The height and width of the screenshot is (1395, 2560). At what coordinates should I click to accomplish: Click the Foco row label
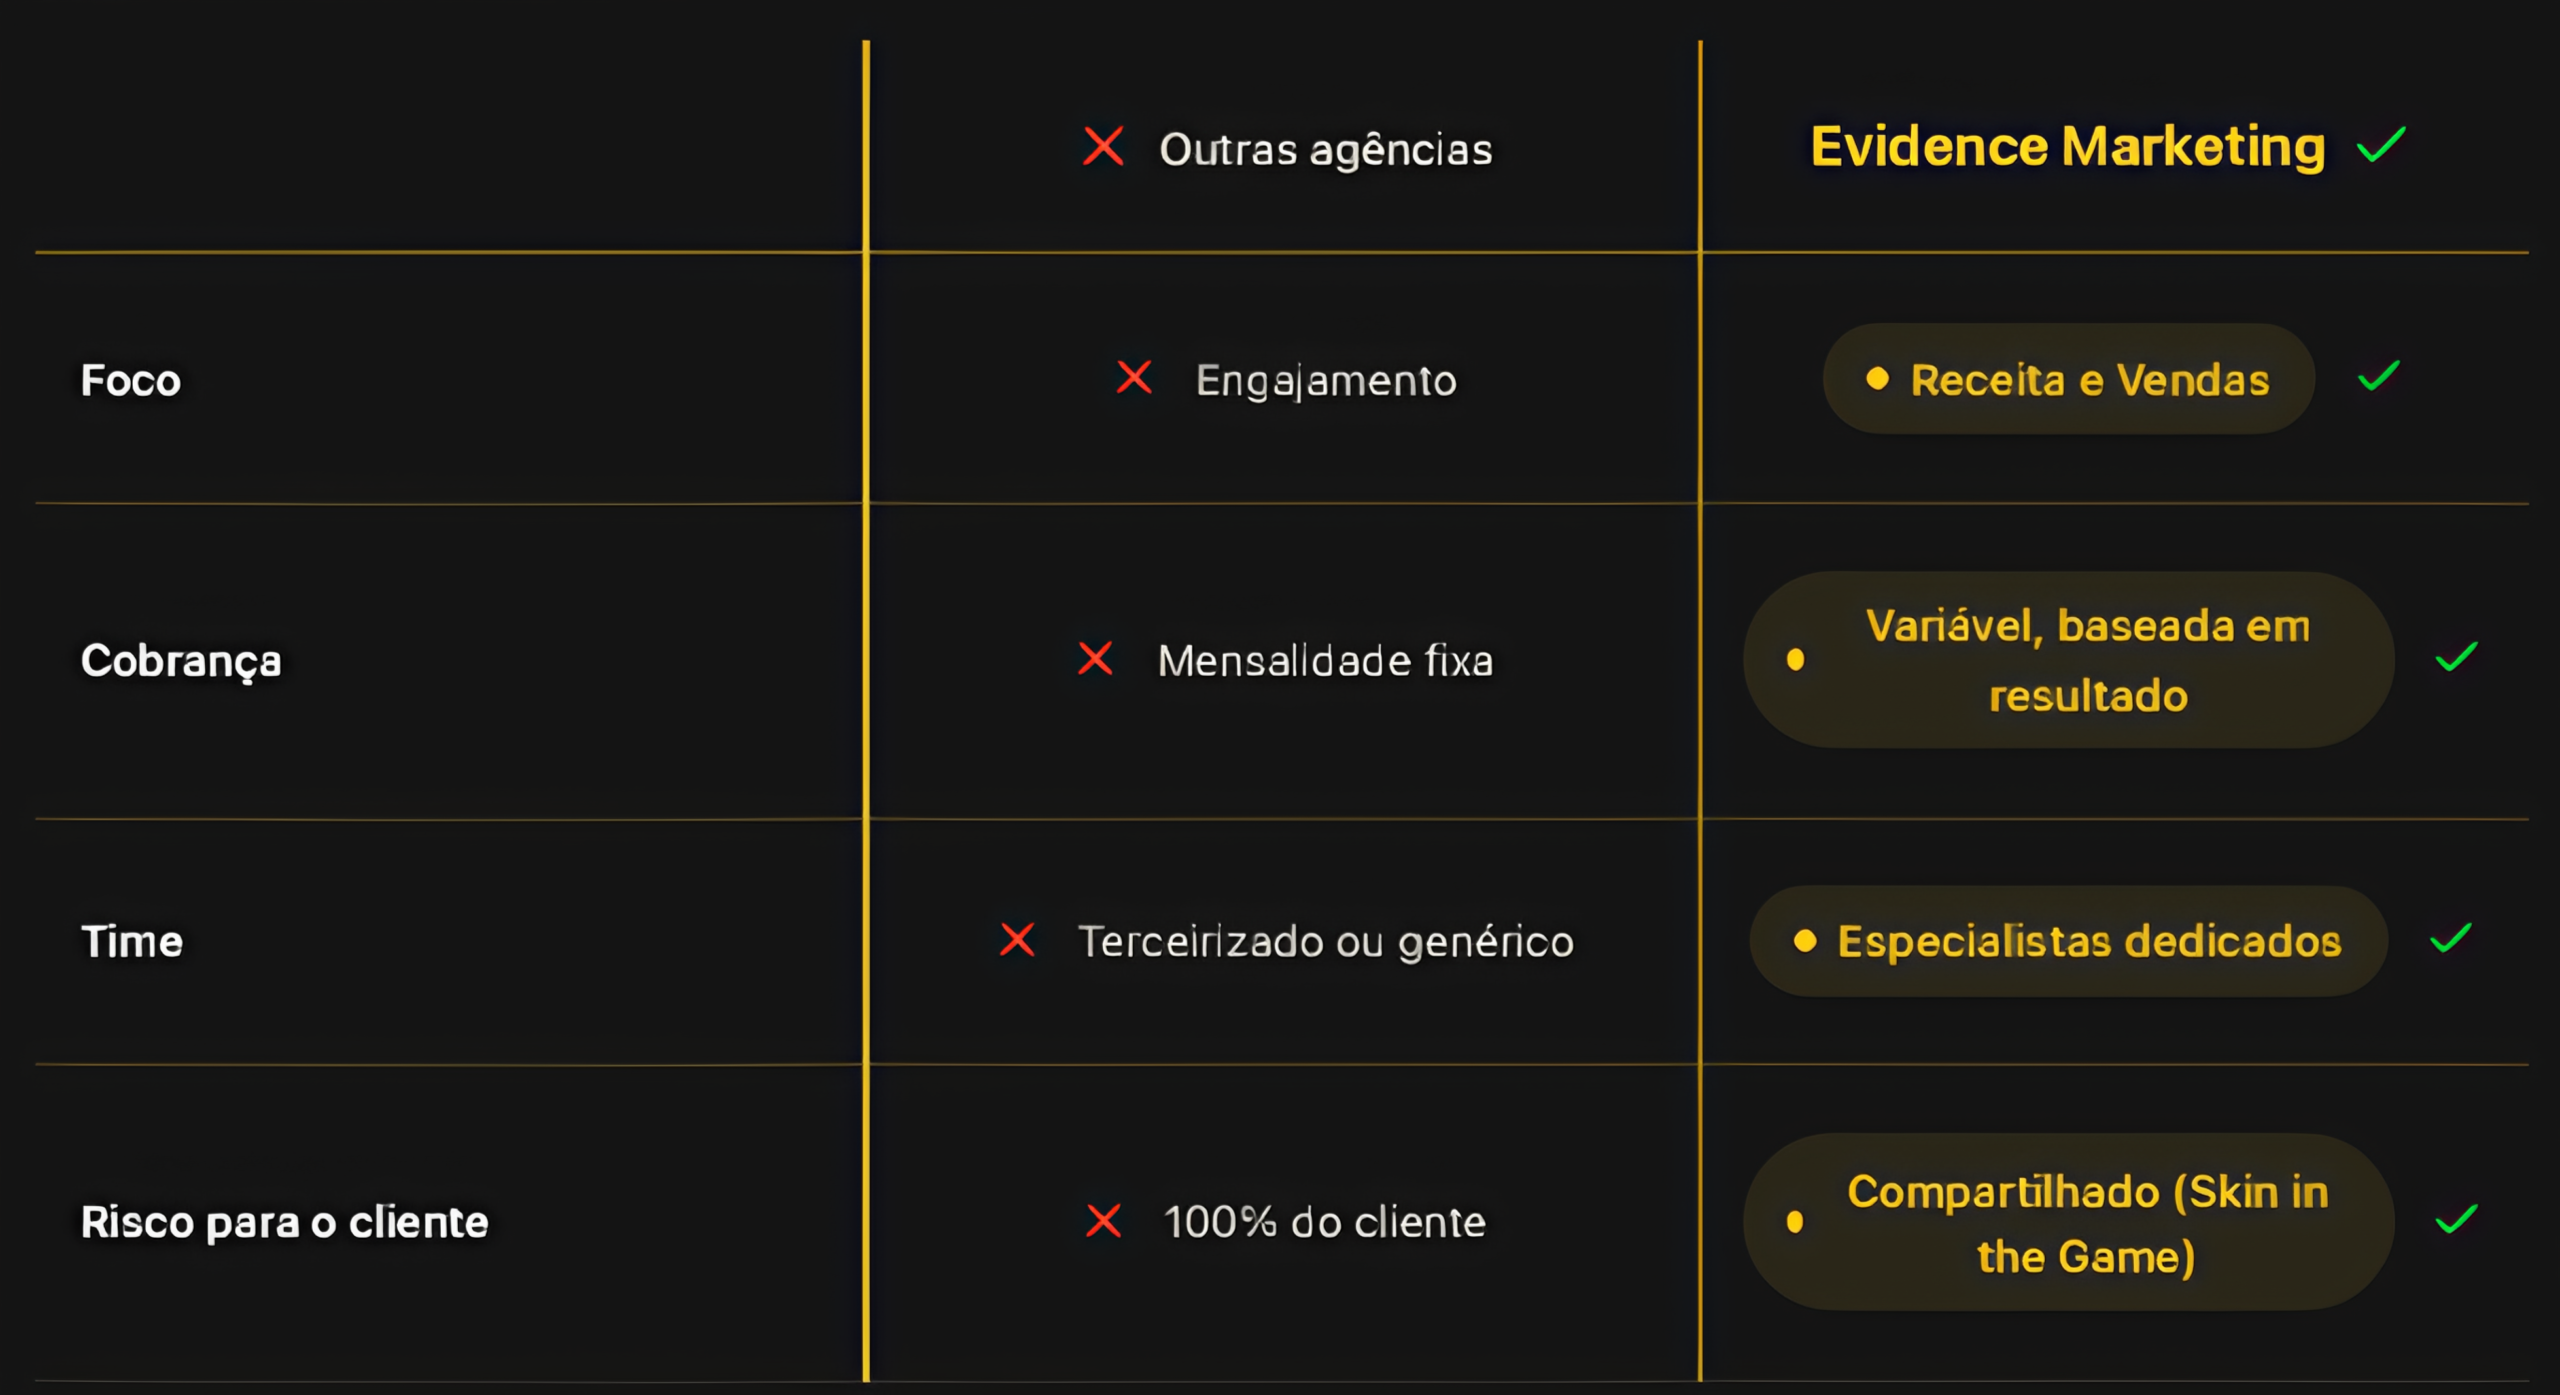[131, 381]
